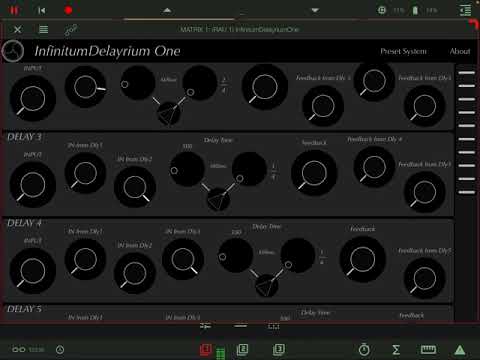The height and width of the screenshot is (360, 480).
Task: Adjust Delay 3 IN from Dly1 knob
Action: click(85, 173)
